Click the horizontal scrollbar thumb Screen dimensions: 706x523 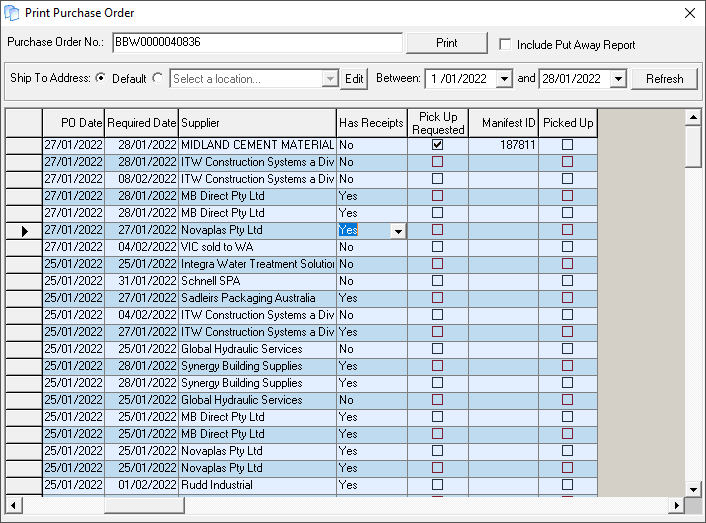pyautogui.click(x=145, y=505)
